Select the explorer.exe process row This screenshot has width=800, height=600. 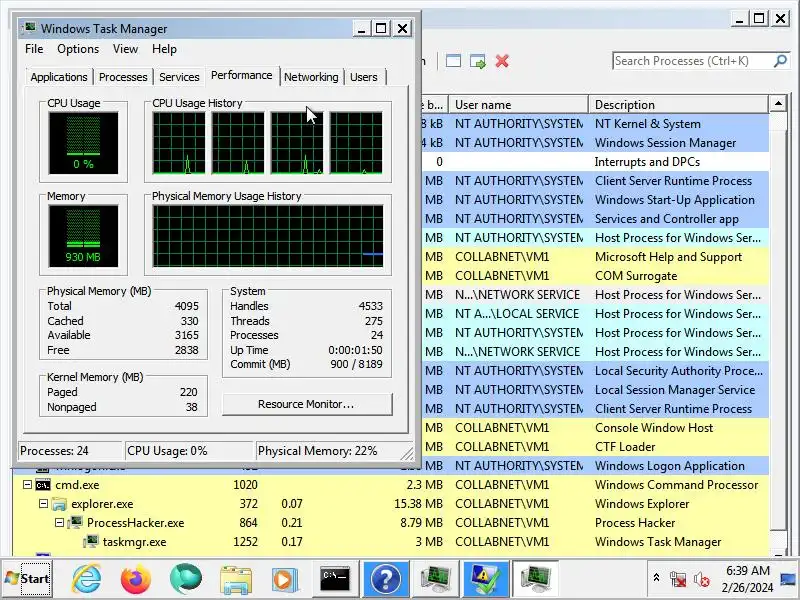[391, 504]
